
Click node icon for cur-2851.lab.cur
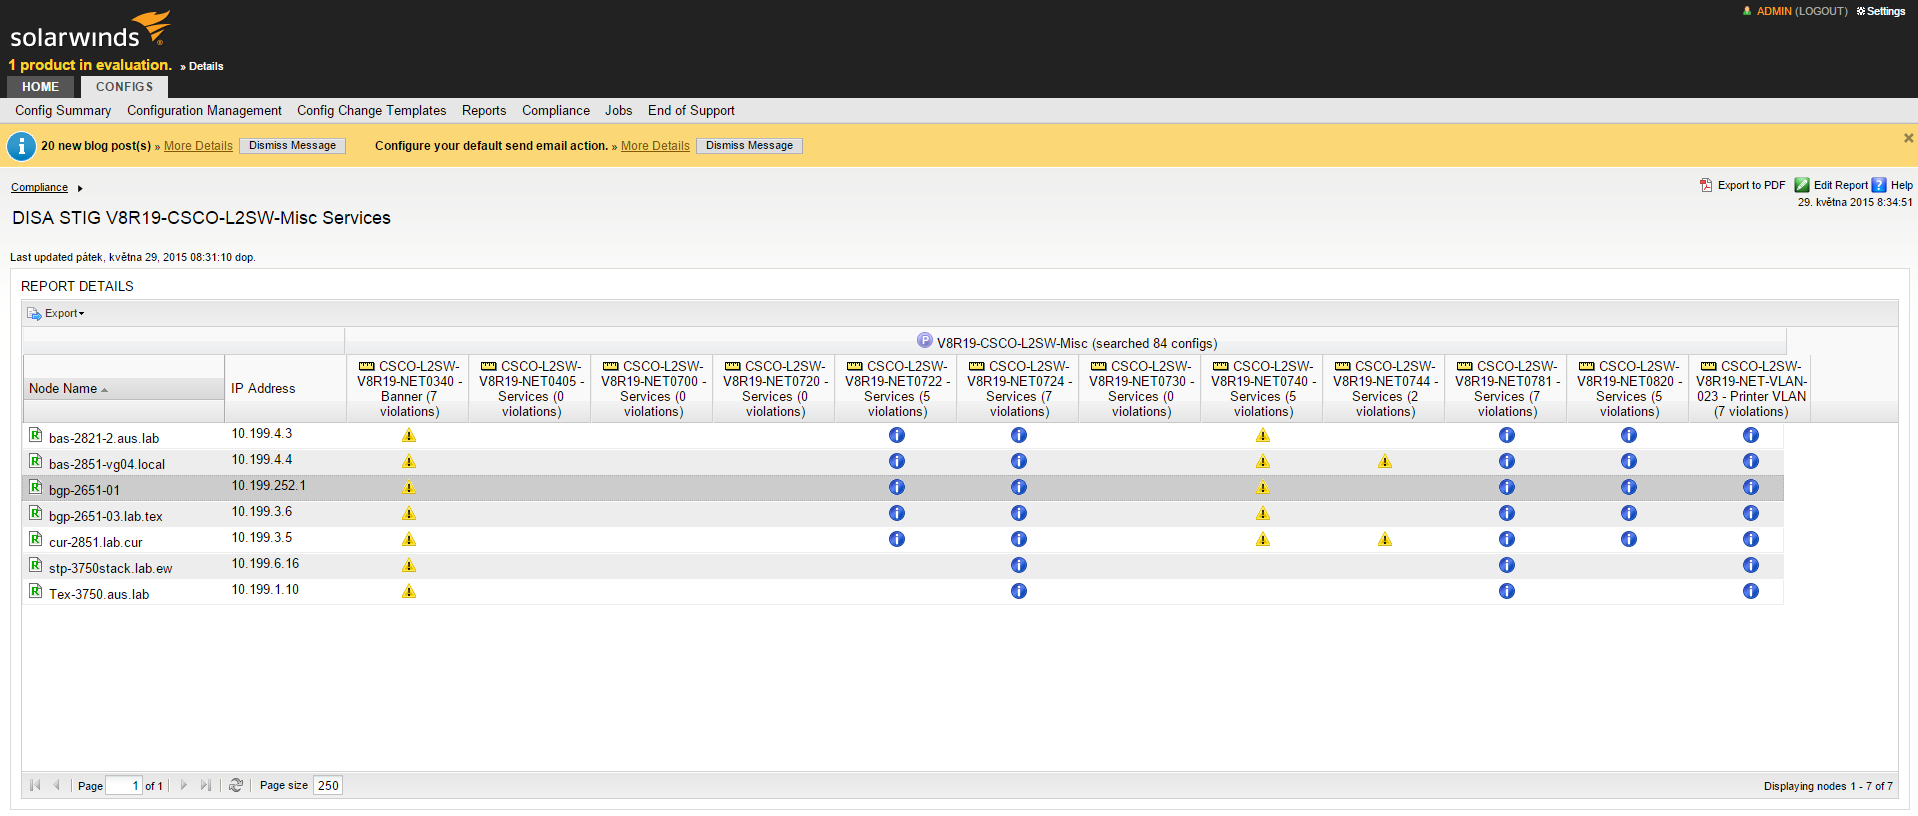(35, 539)
